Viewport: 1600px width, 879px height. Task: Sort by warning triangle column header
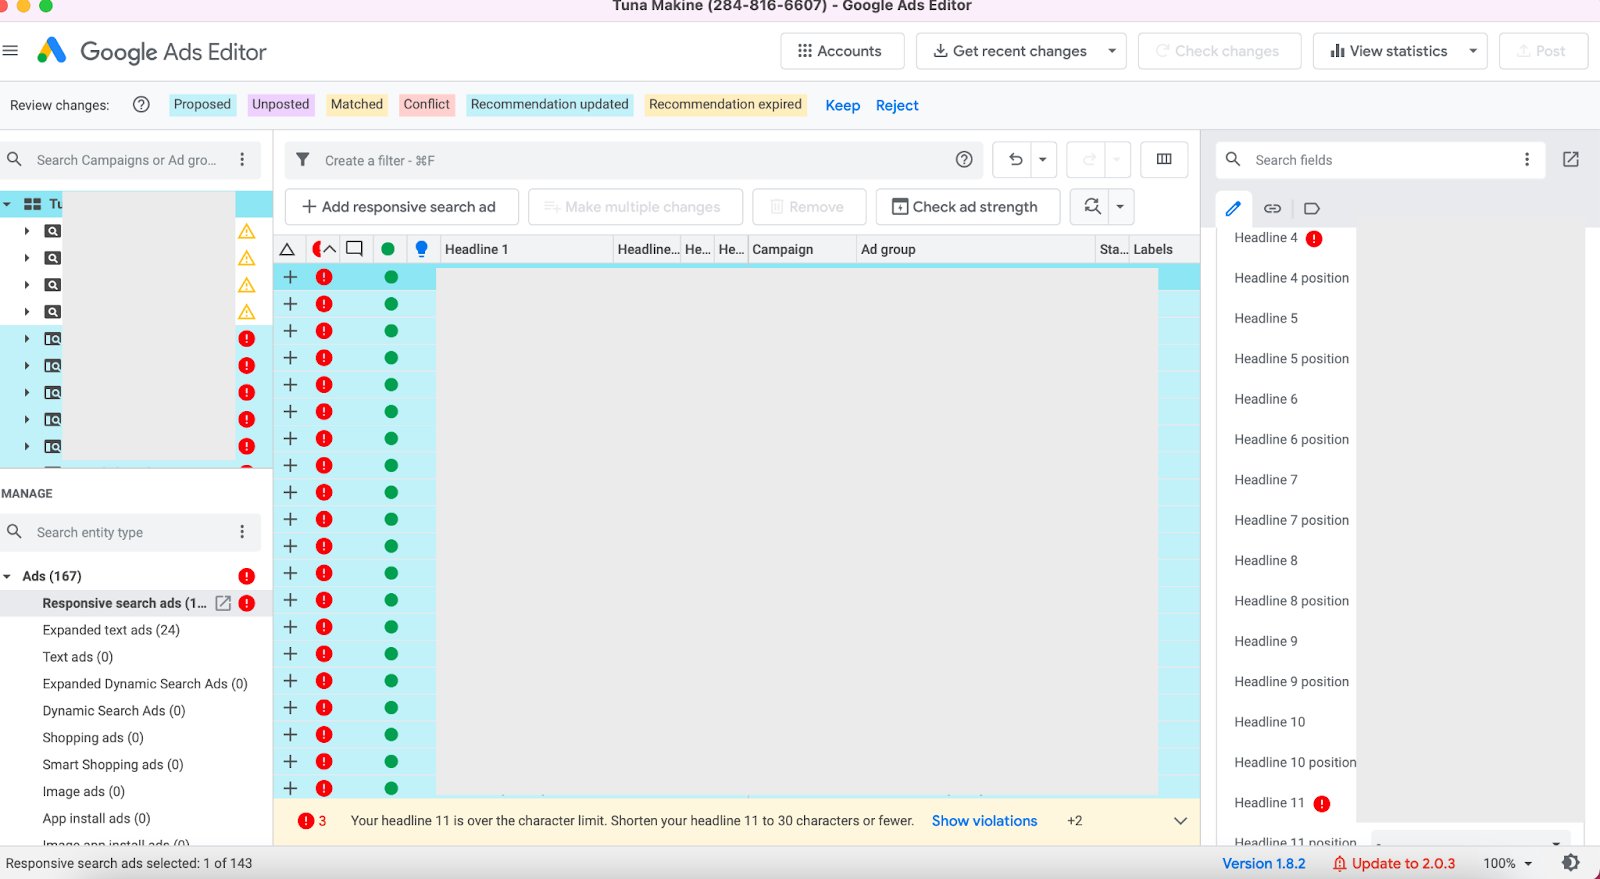287,249
